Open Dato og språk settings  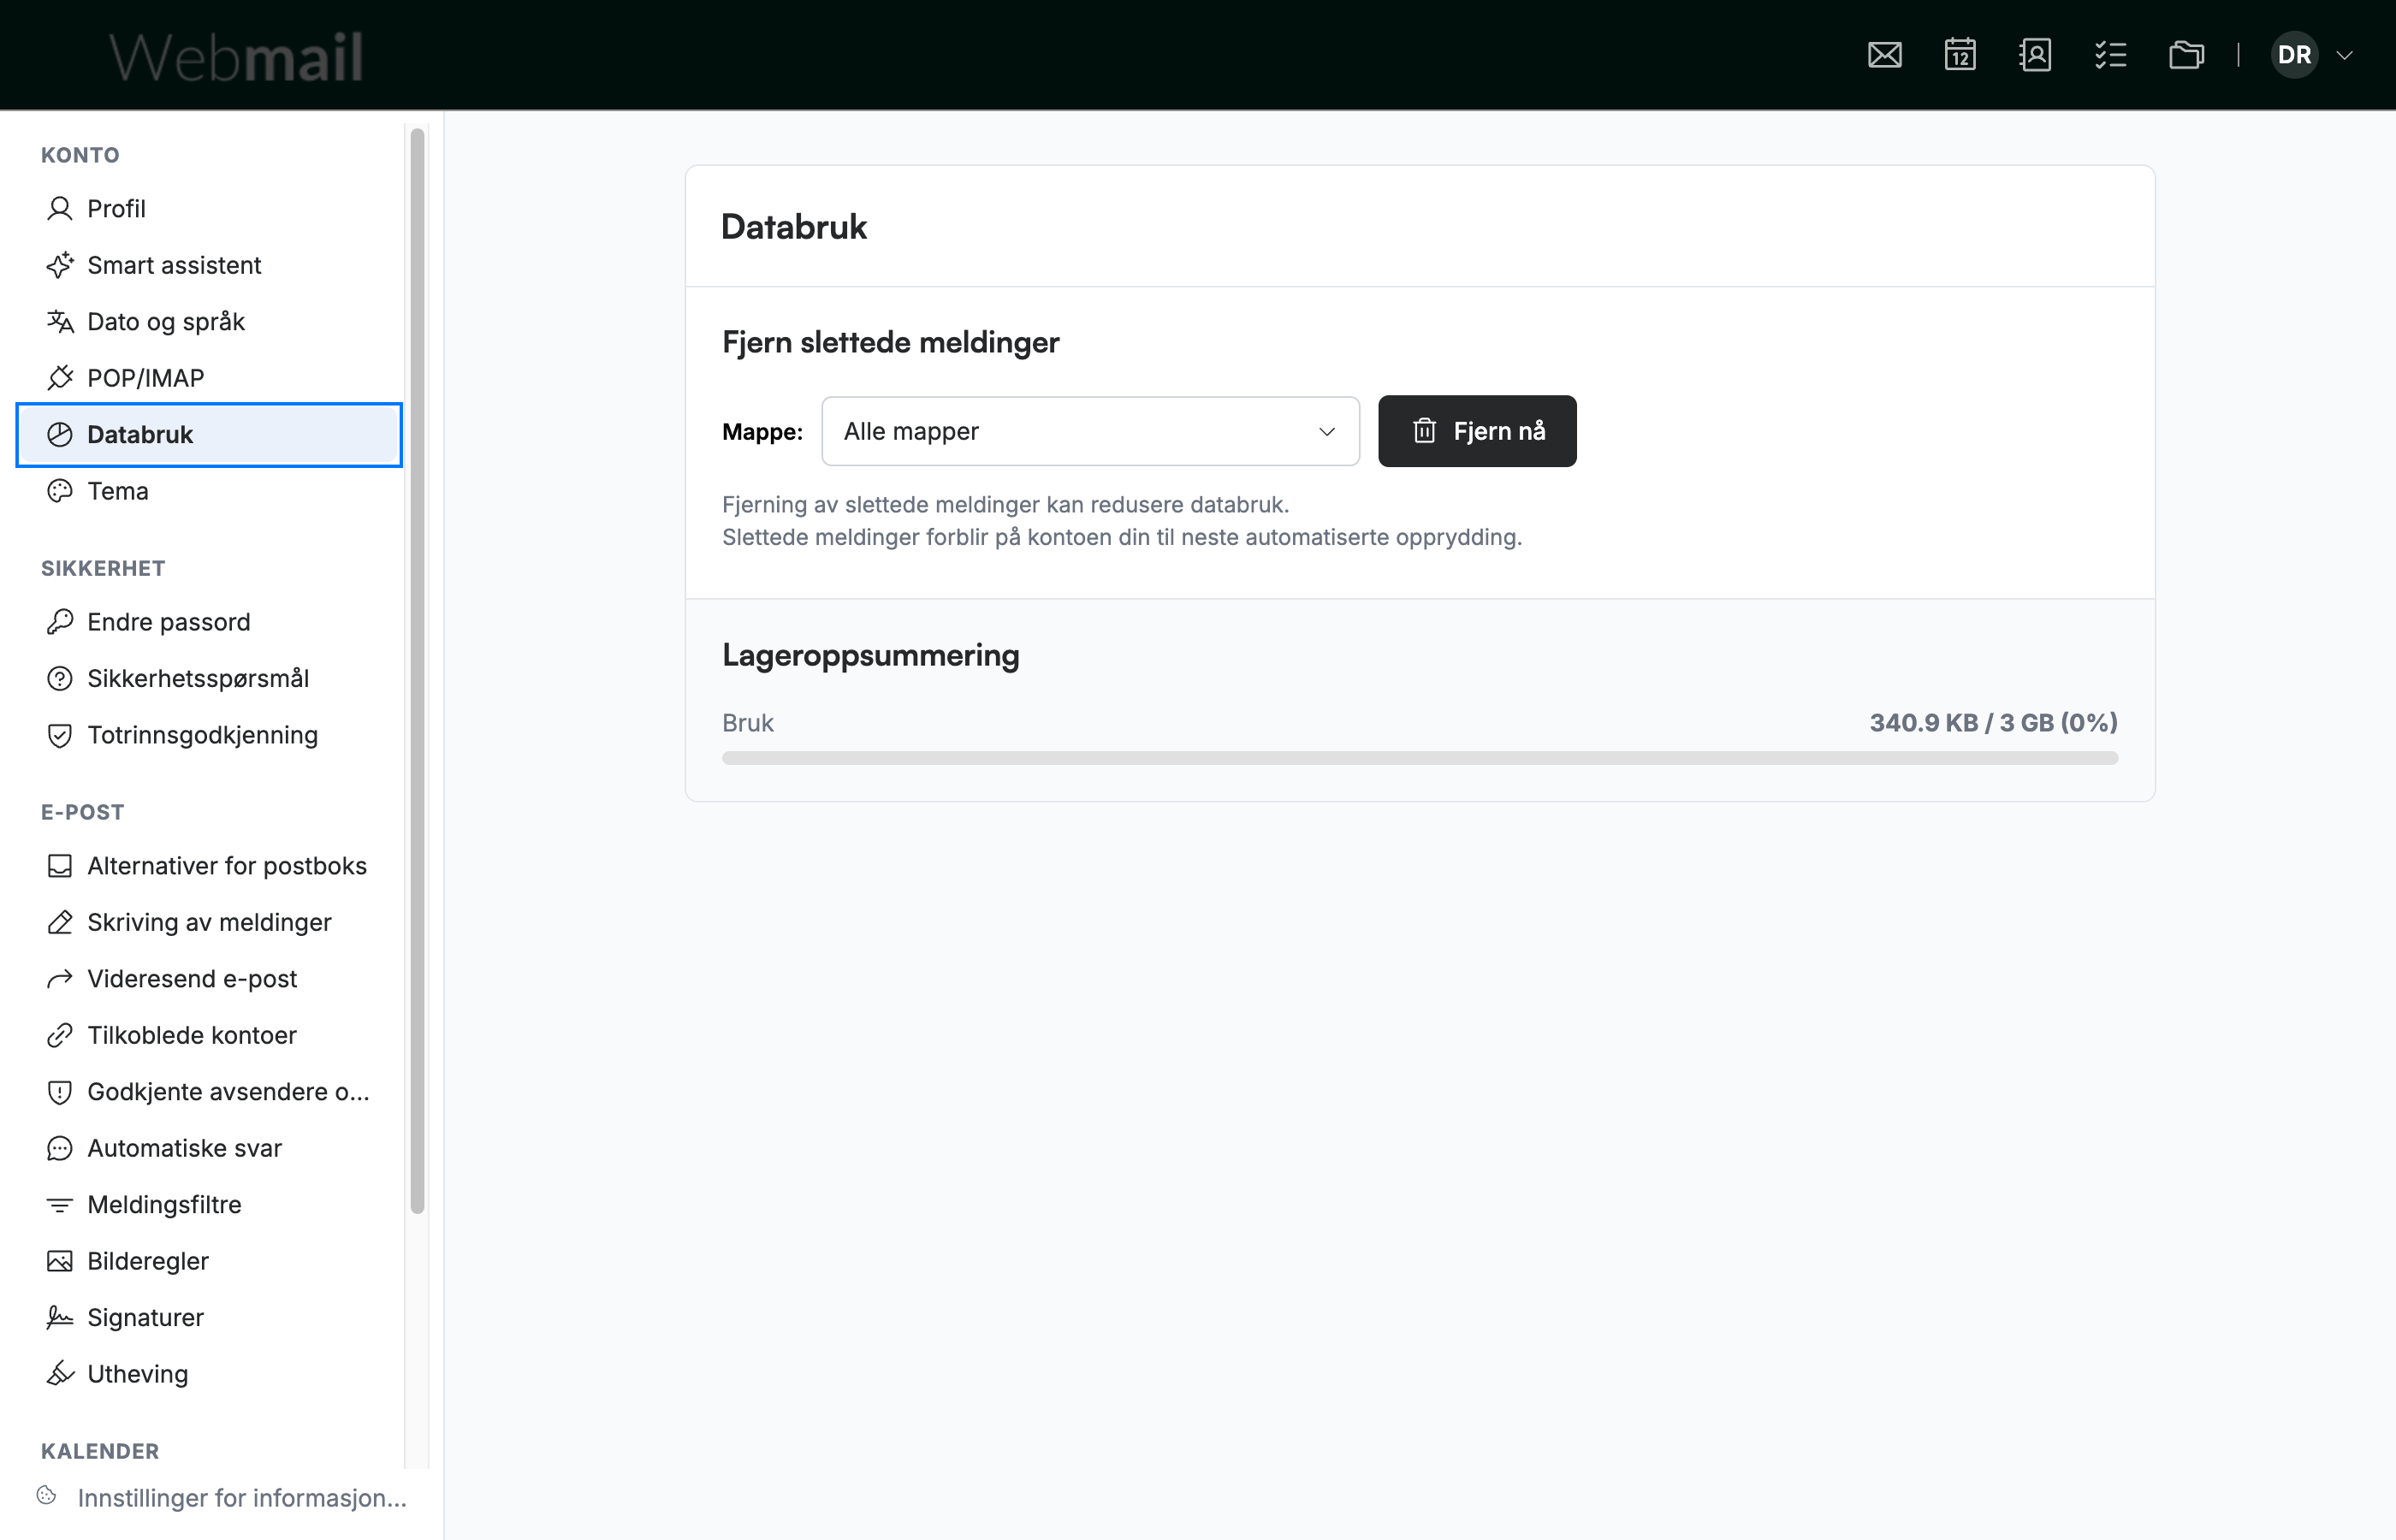(209, 321)
